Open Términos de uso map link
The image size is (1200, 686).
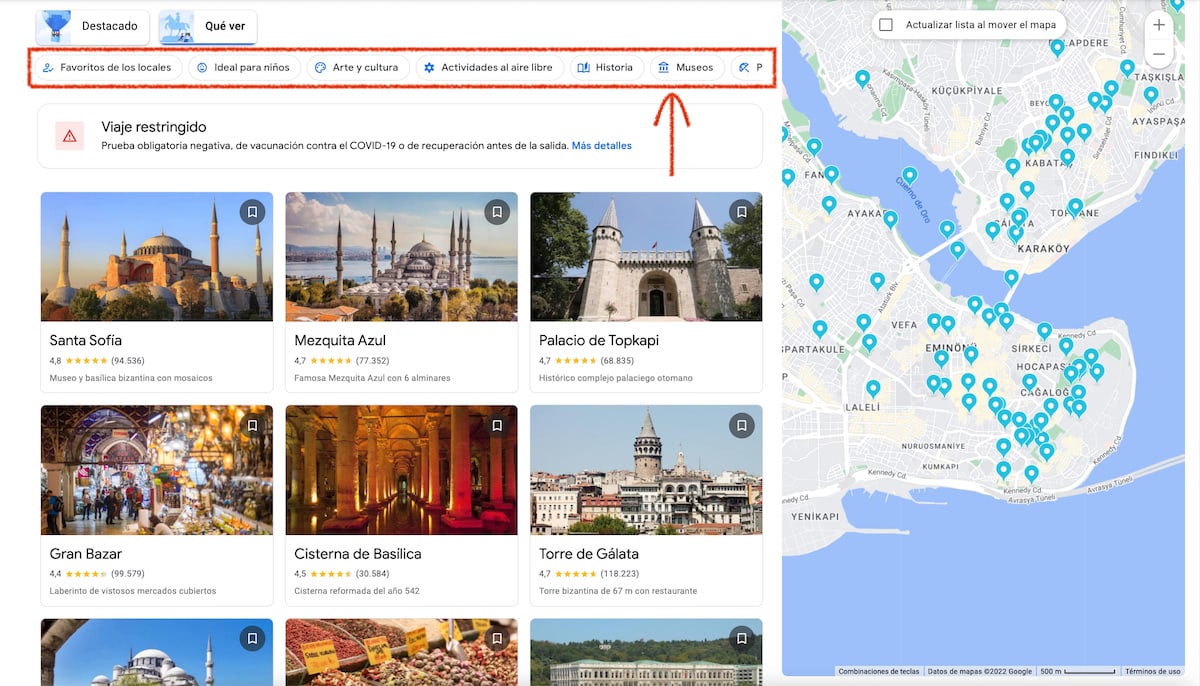point(1152,671)
